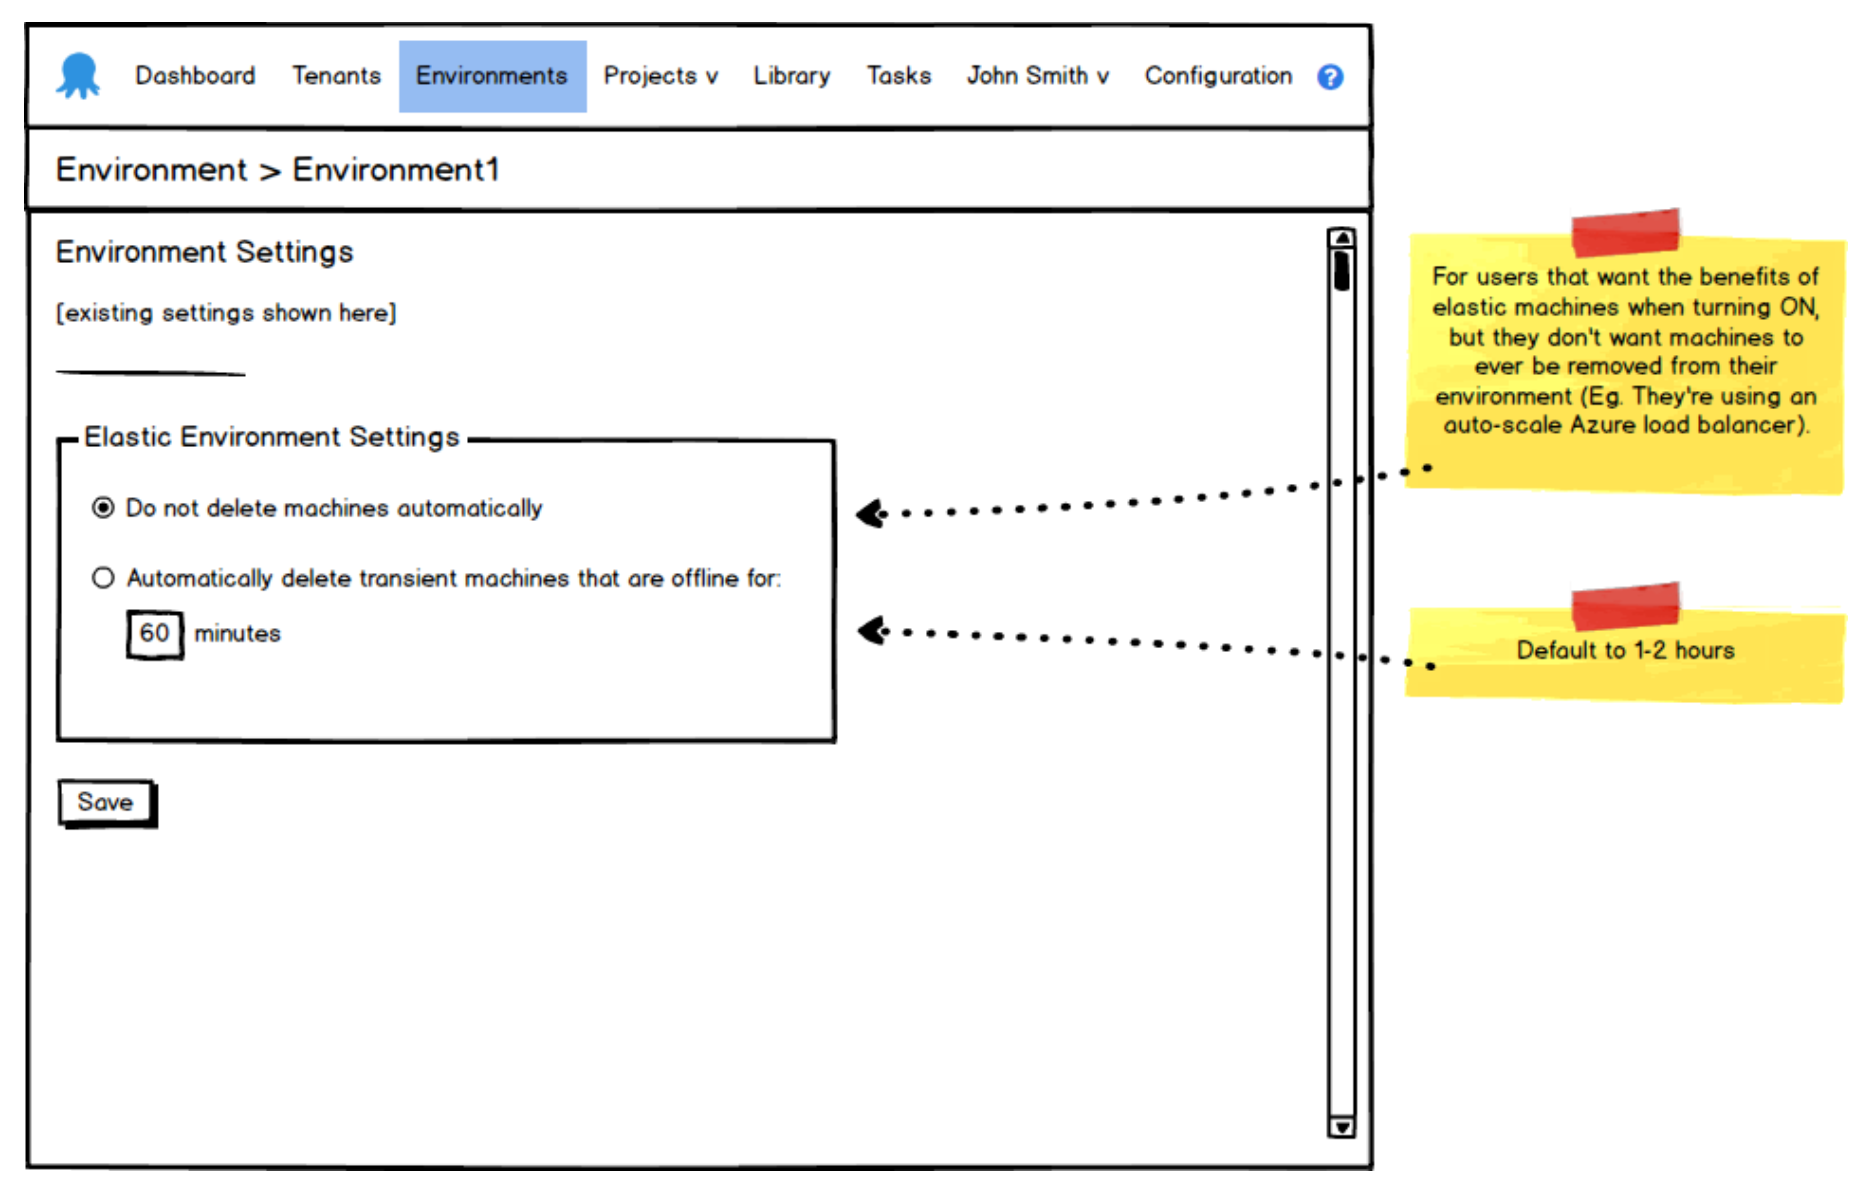View the Tasks page
Screen dimensions: 1870x1200
[898, 76]
